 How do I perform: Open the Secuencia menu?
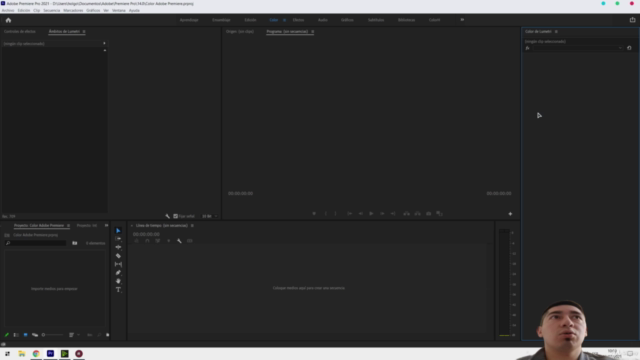point(52,11)
